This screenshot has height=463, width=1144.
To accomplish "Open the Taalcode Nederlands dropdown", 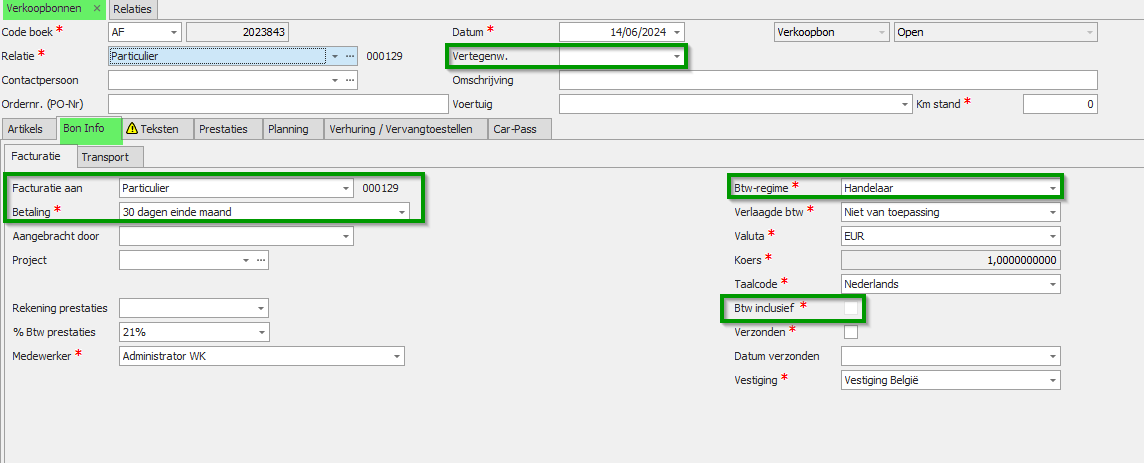I will (x=1053, y=284).
